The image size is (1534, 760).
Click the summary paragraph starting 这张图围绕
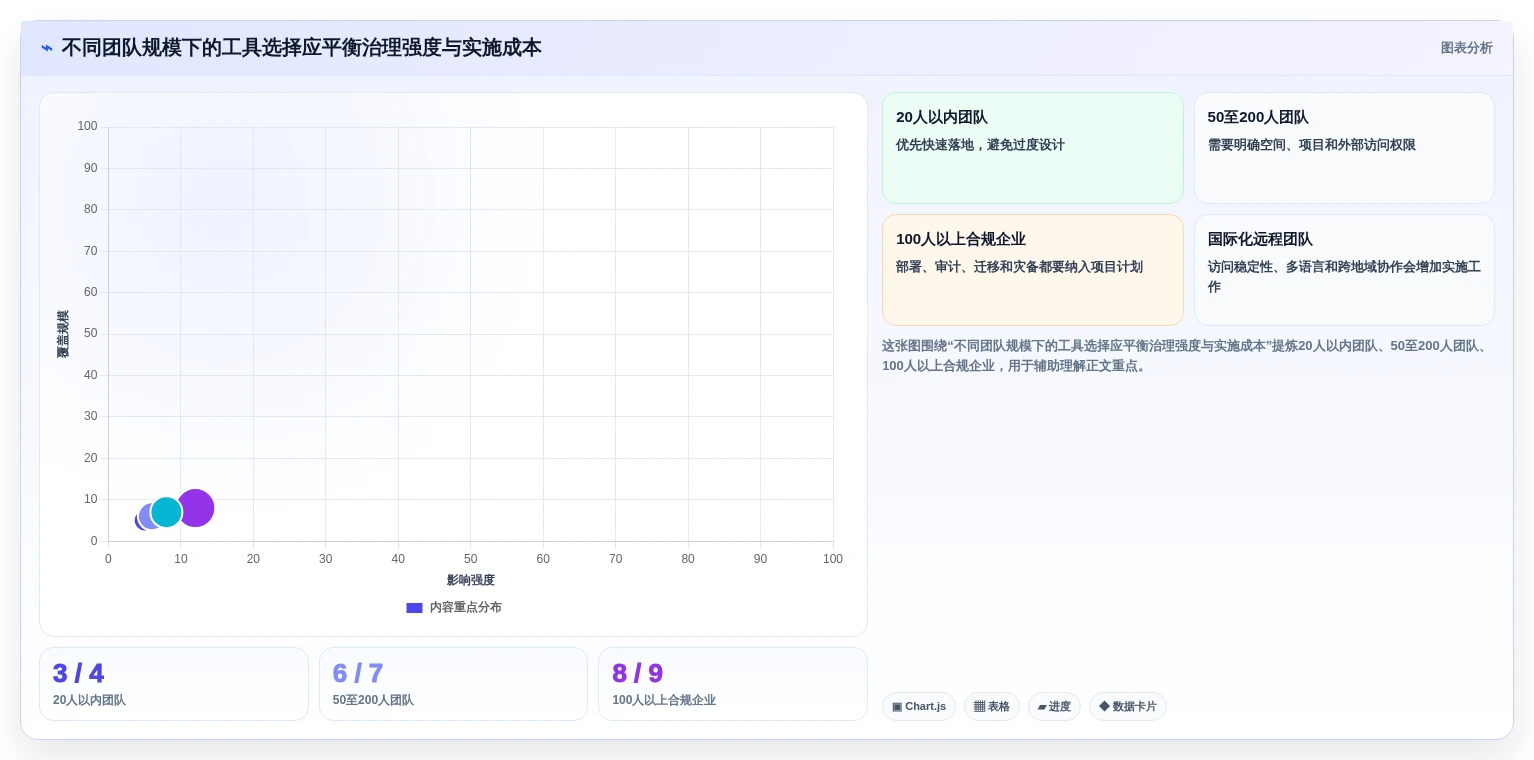[x=1188, y=356]
